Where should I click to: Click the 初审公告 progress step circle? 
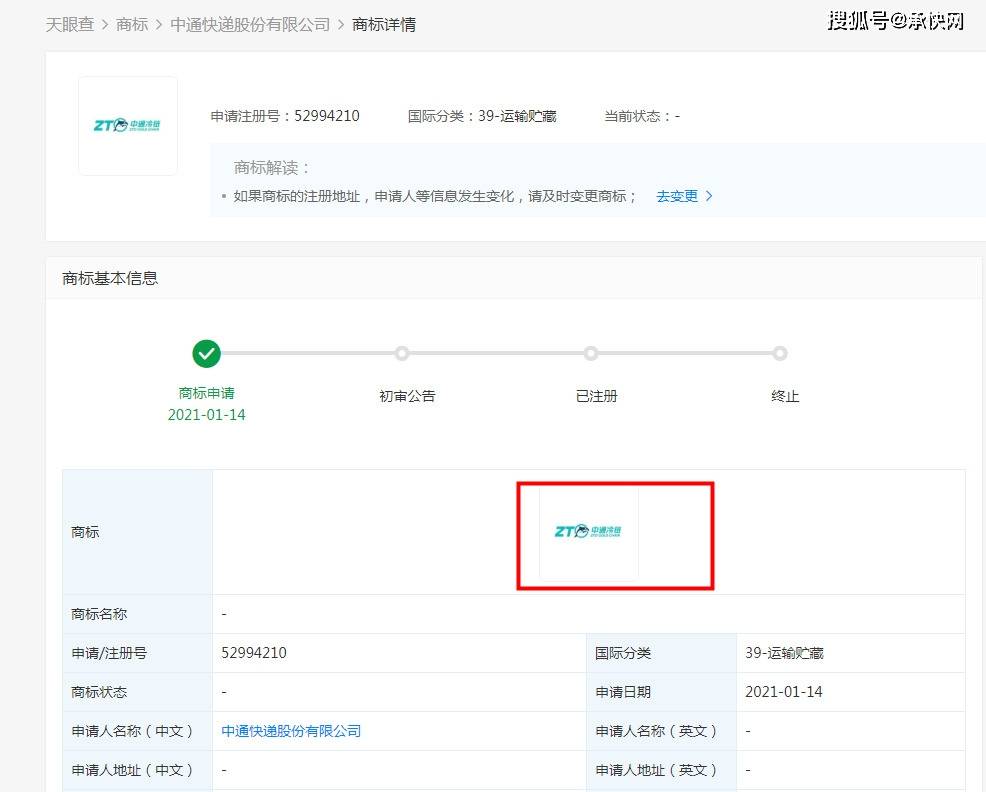coord(402,353)
